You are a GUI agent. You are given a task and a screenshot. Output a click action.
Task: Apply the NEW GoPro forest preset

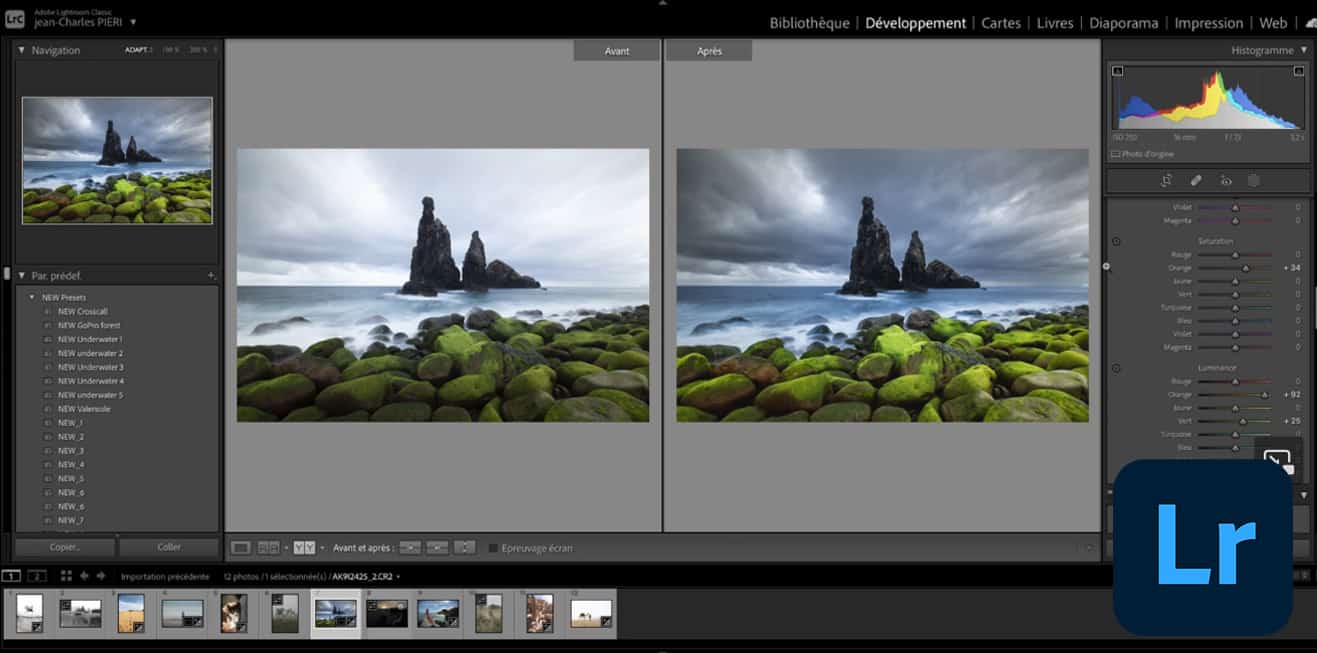tap(88, 325)
